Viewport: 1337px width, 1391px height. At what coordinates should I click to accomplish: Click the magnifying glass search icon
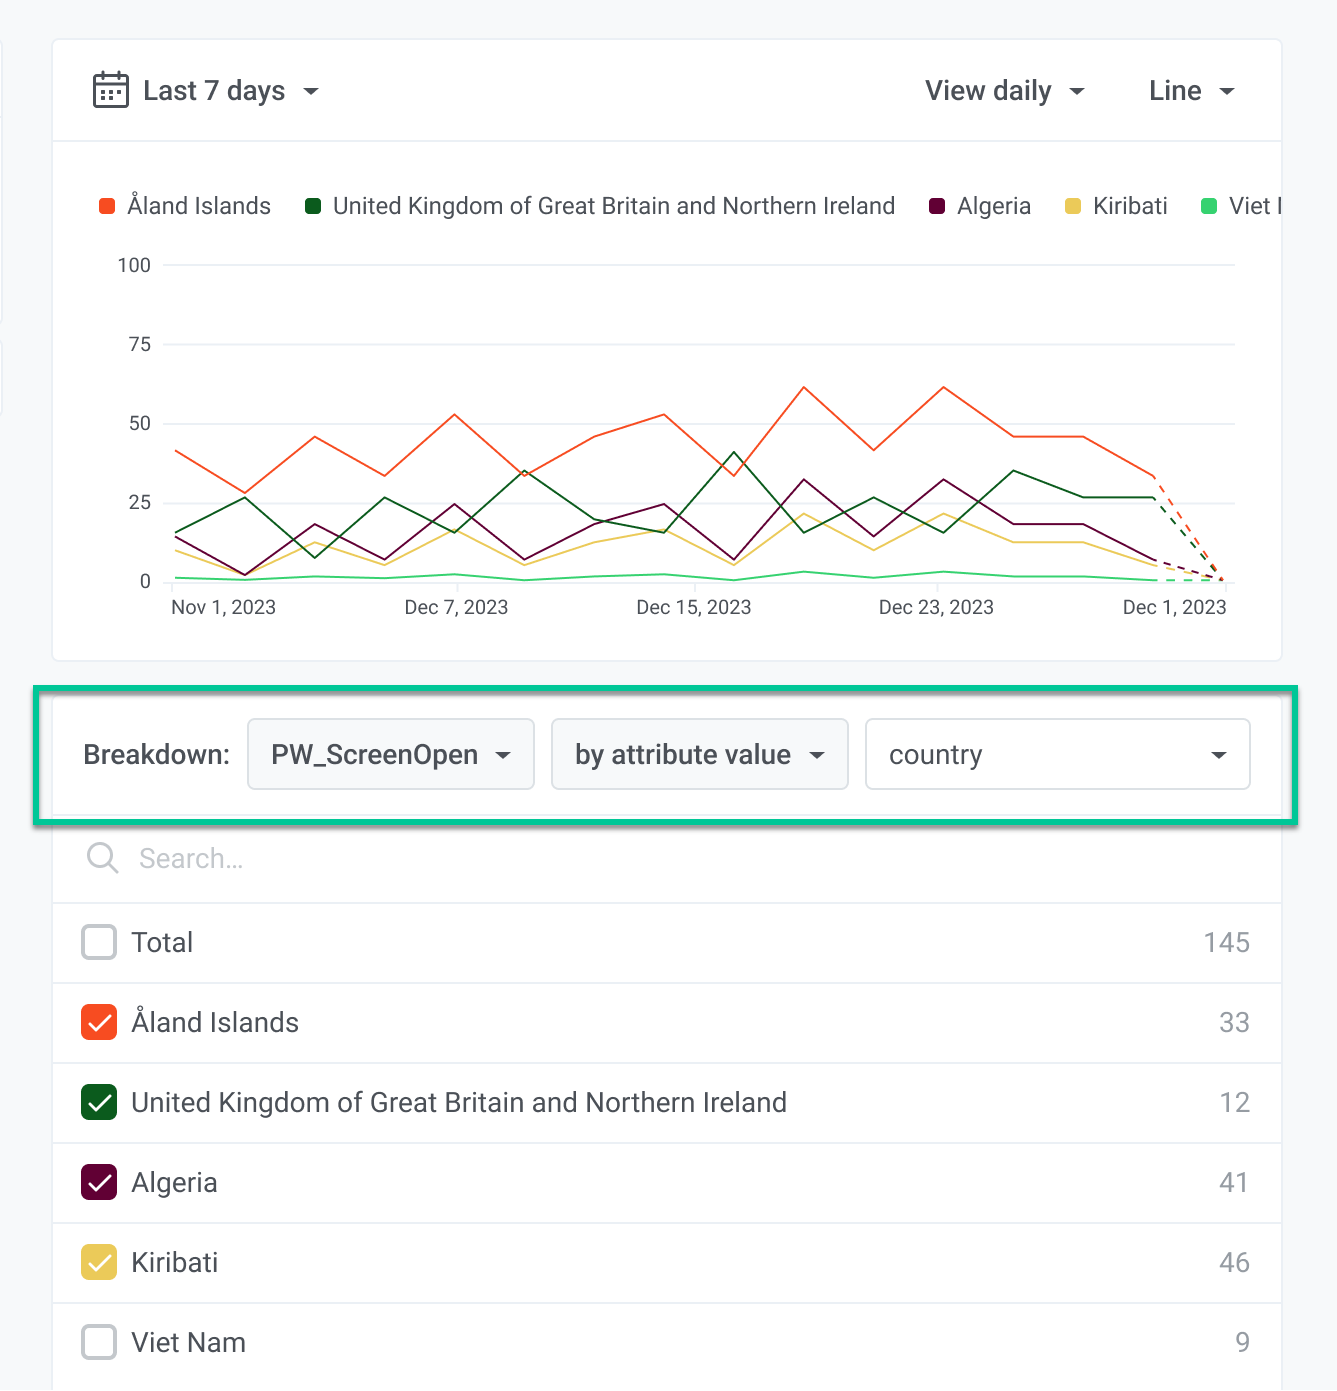pos(102,858)
